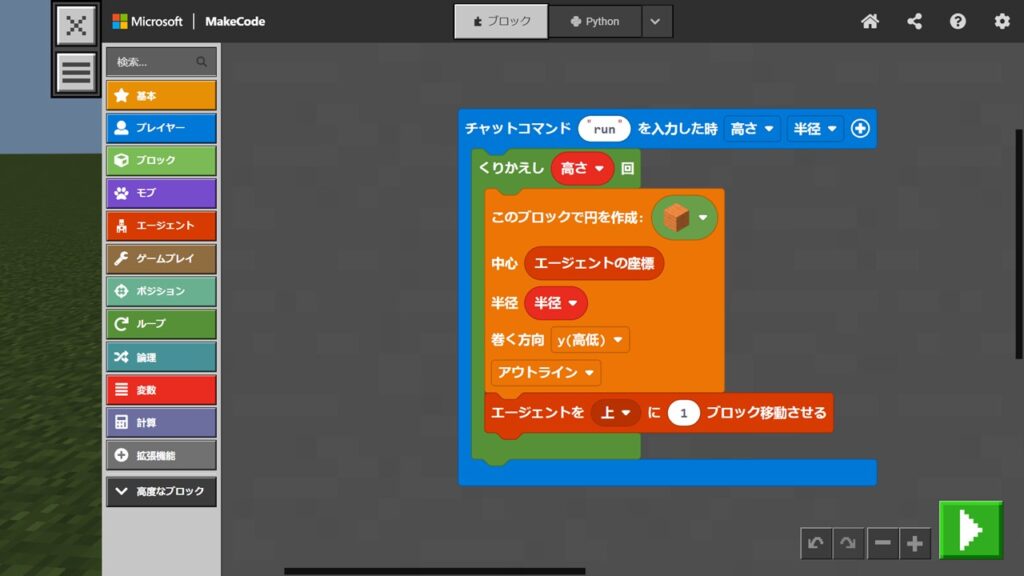
Task: Zoom in with the plus button
Action: [x=914, y=543]
